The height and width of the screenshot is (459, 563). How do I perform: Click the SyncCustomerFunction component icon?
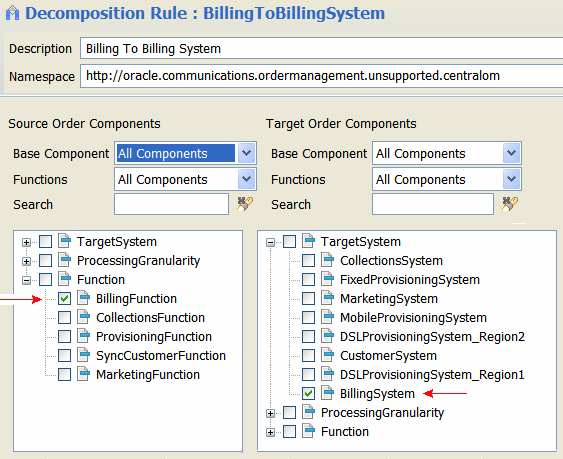(x=84, y=356)
